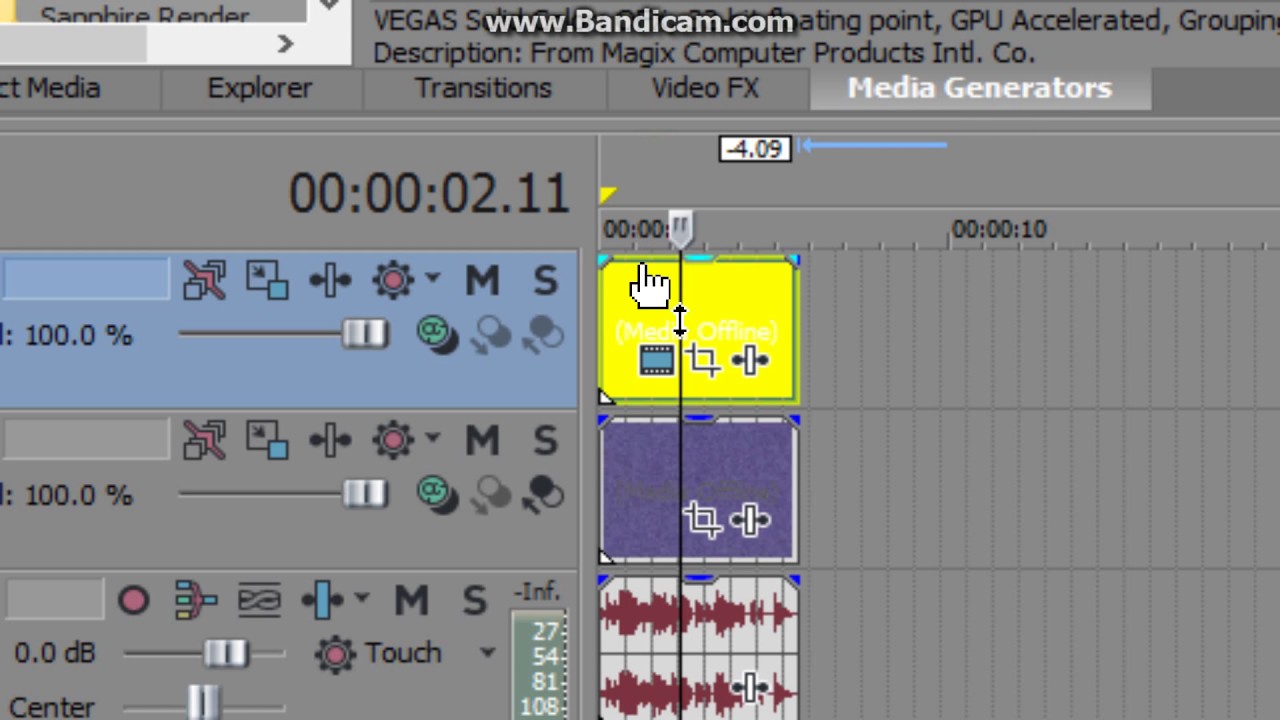Click the 00:00:10 ruler mark
Screen dimensions: 1280x720
point(999,230)
